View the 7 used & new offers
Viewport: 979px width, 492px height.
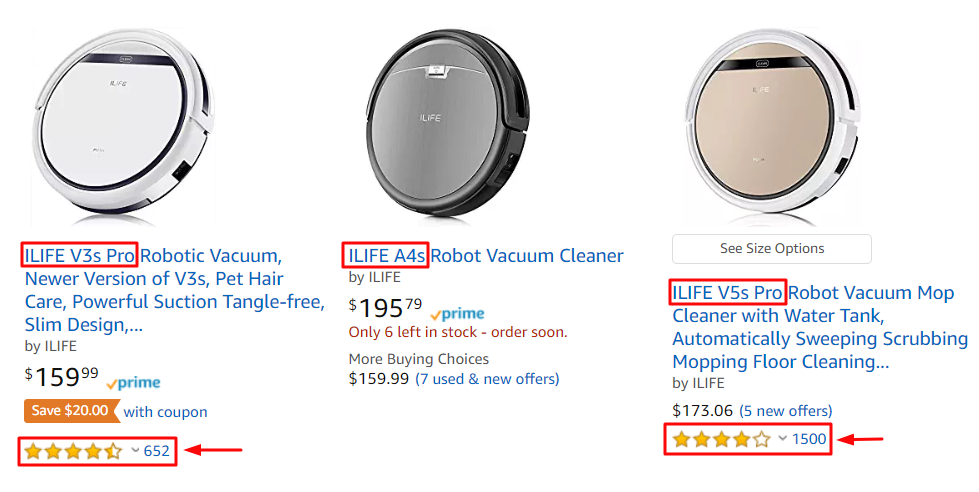(487, 379)
